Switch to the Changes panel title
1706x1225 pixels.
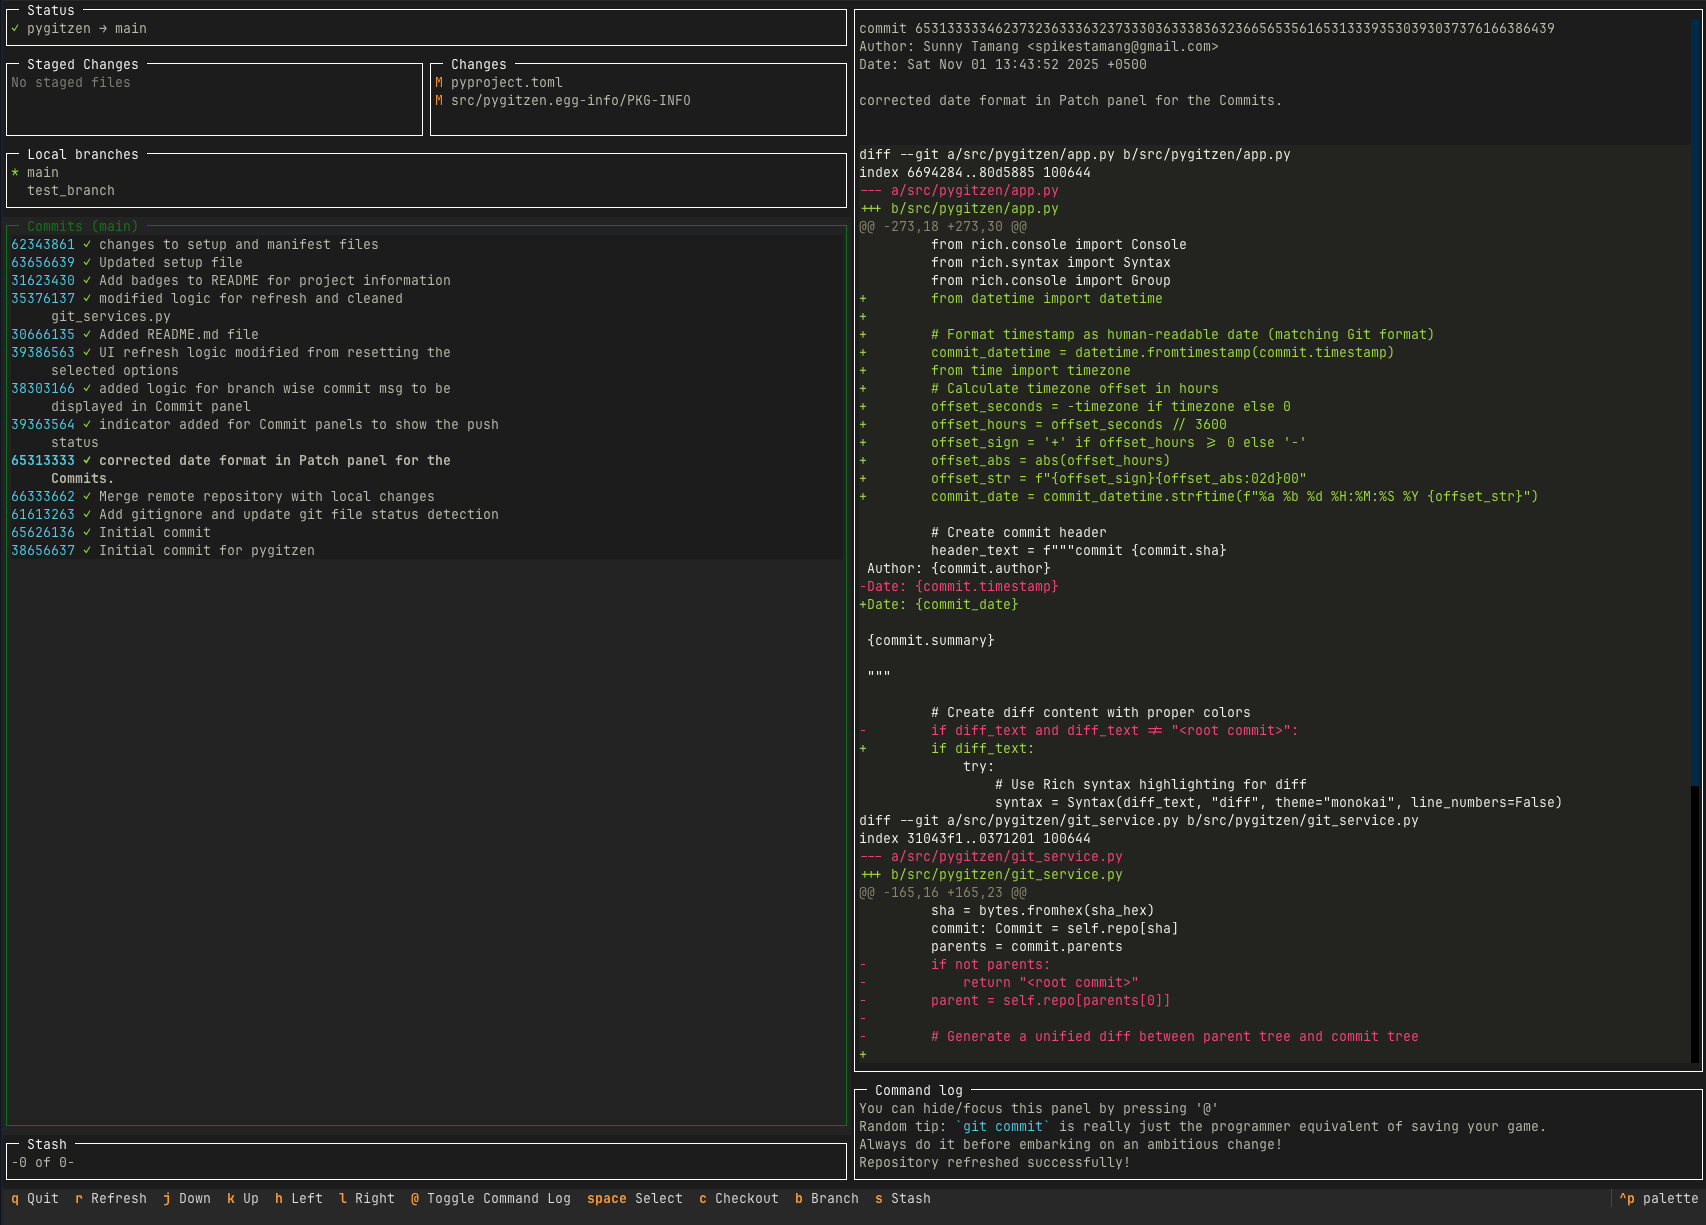[x=479, y=64]
